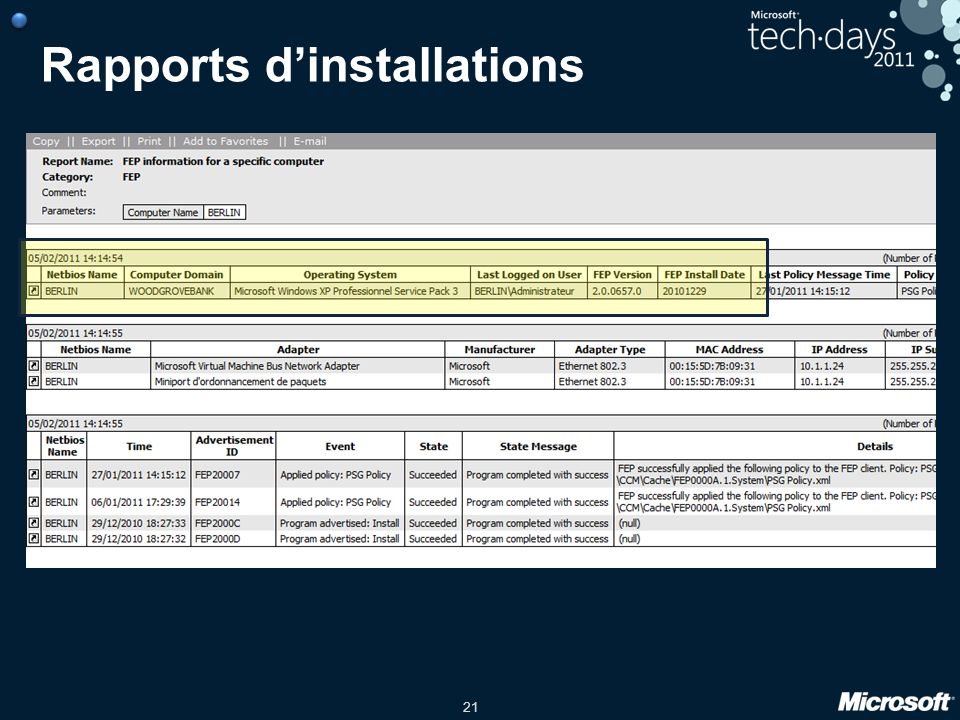The image size is (960, 720).
Task: Click the Last Logged on User column header
Action: pyautogui.click(x=529, y=275)
